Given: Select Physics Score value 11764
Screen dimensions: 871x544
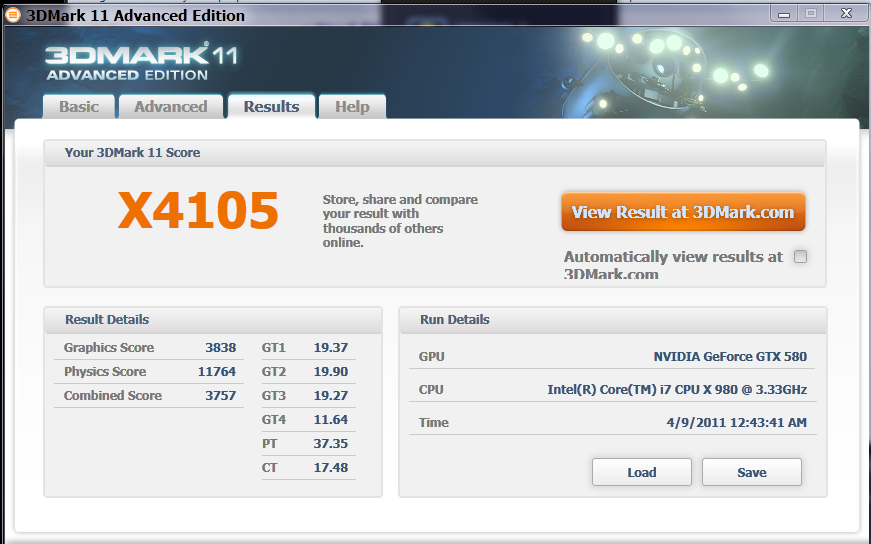Looking at the screenshot, I should pos(217,371).
